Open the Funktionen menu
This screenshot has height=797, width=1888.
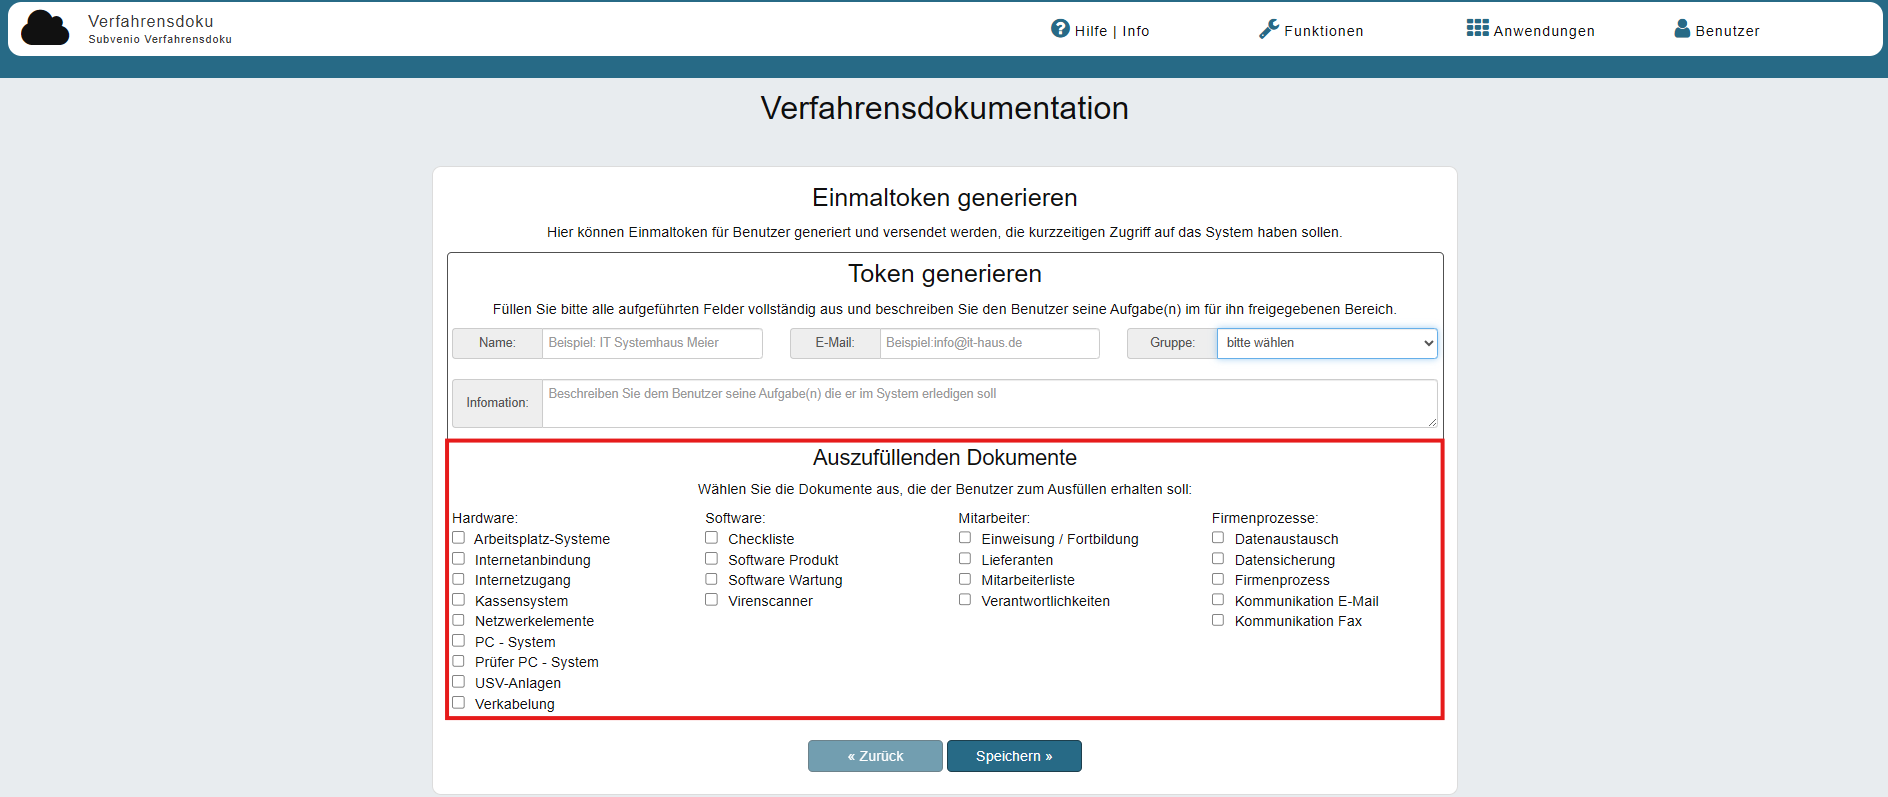tap(1311, 30)
